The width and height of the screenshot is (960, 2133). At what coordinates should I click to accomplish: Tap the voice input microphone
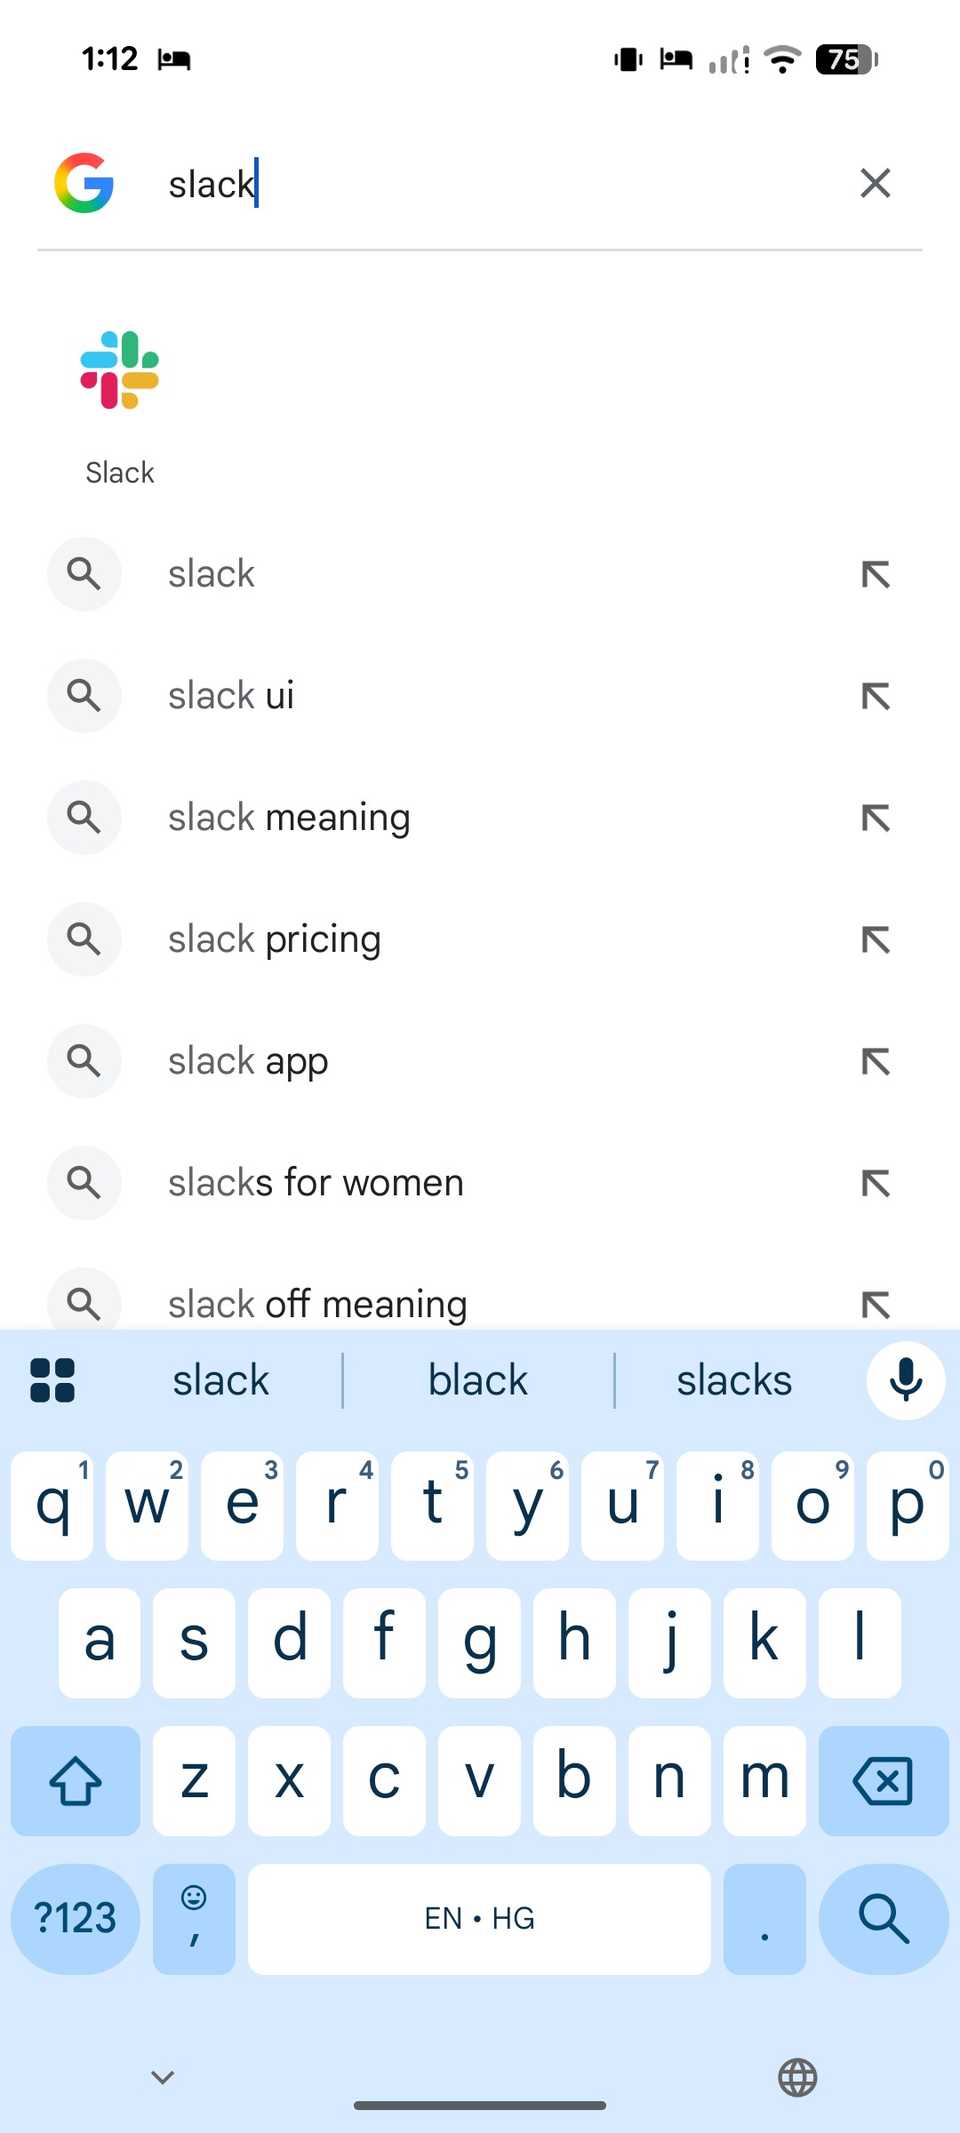coord(905,1380)
